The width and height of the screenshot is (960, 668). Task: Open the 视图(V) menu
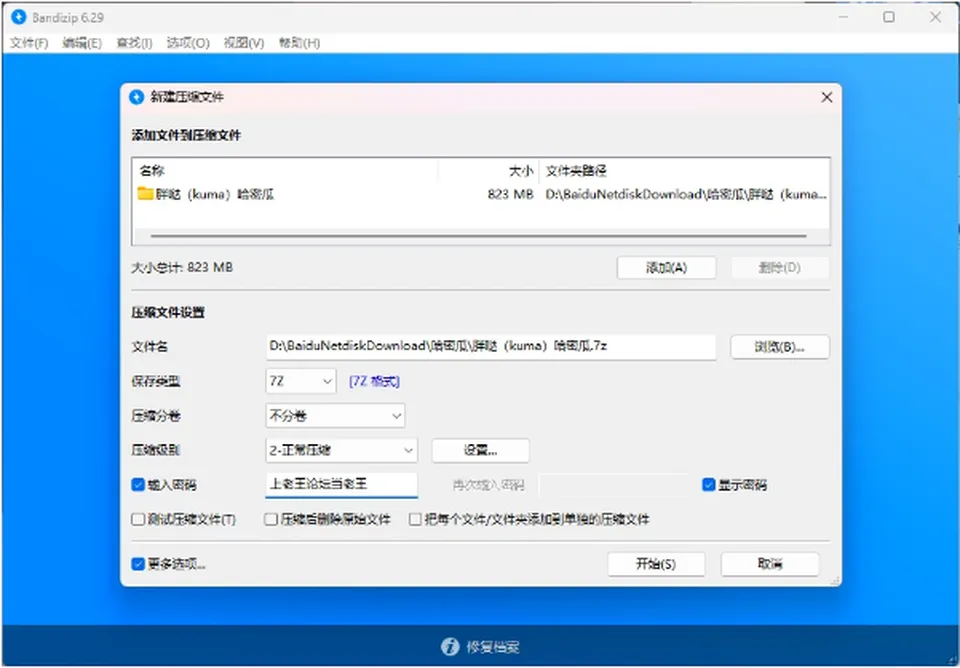pos(244,43)
